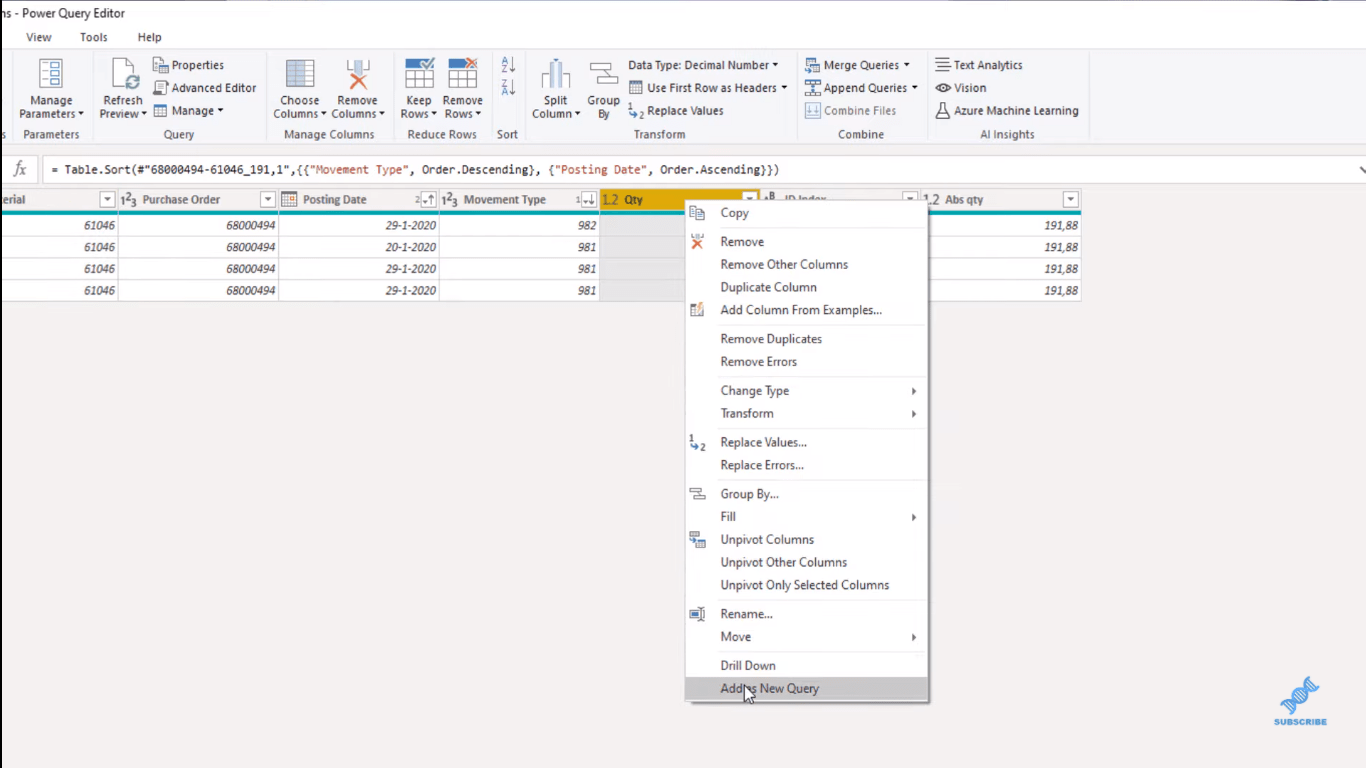Viewport: 1366px width, 768px height.
Task: Click Combine Files in ribbon
Action: click(x=851, y=111)
